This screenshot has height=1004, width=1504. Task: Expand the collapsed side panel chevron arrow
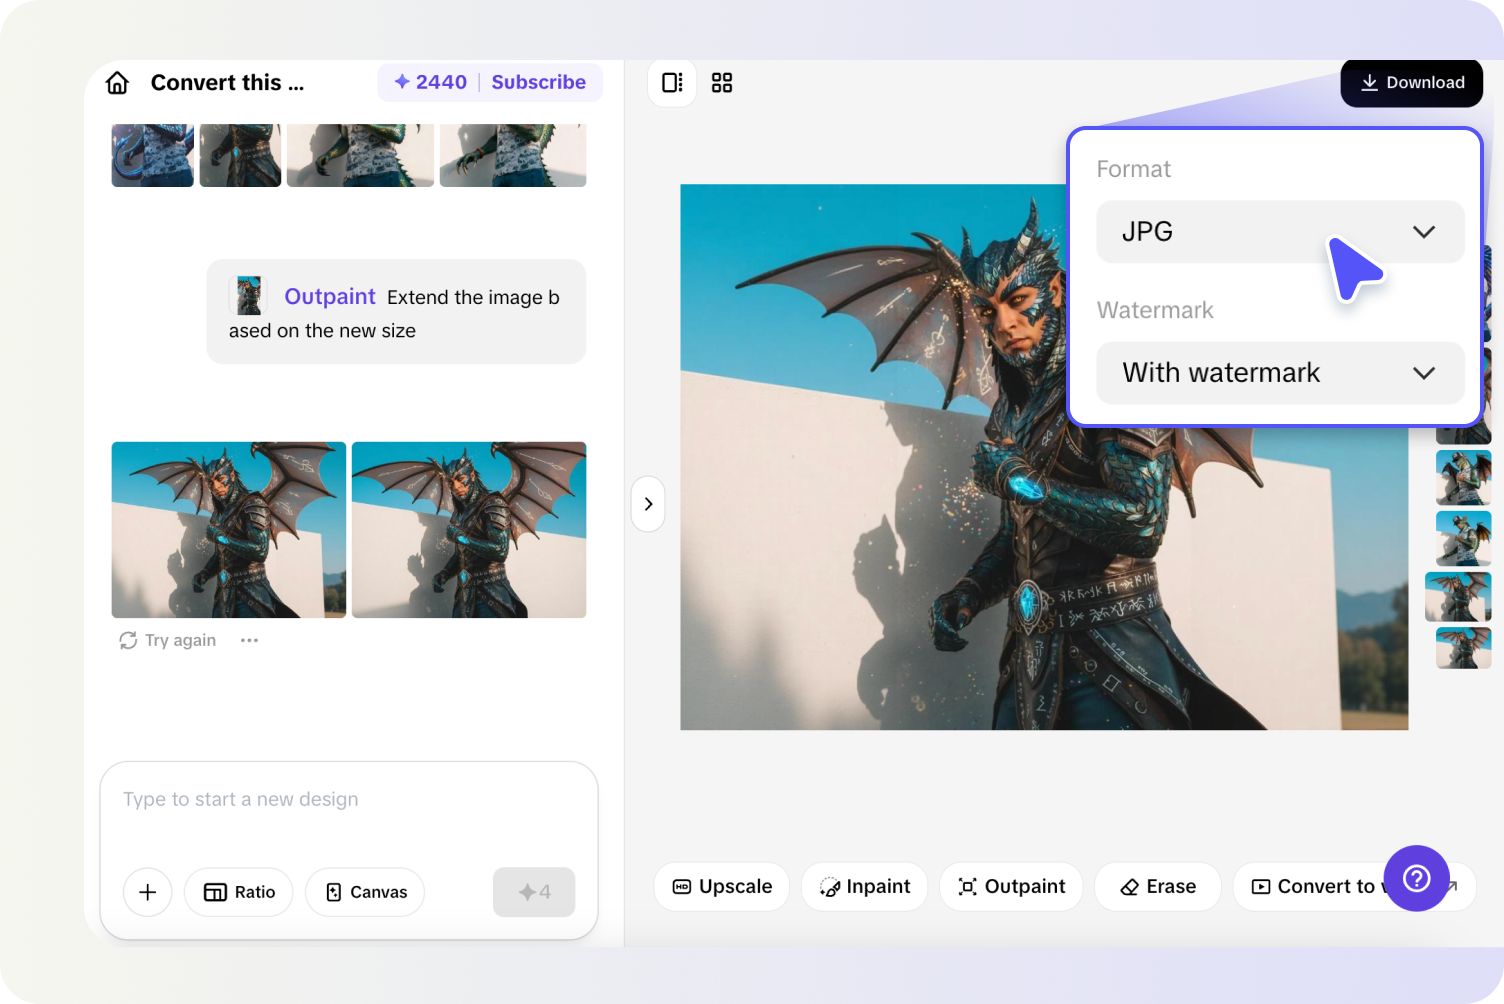coord(648,504)
